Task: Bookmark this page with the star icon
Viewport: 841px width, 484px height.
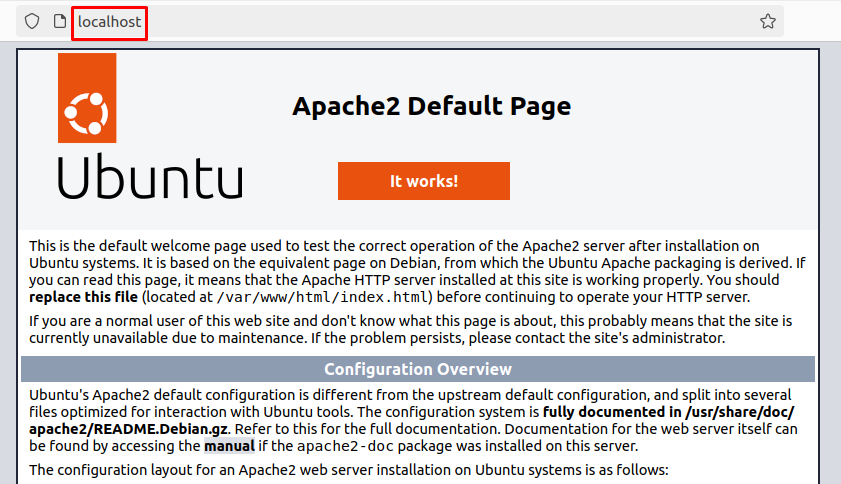Action: point(768,21)
